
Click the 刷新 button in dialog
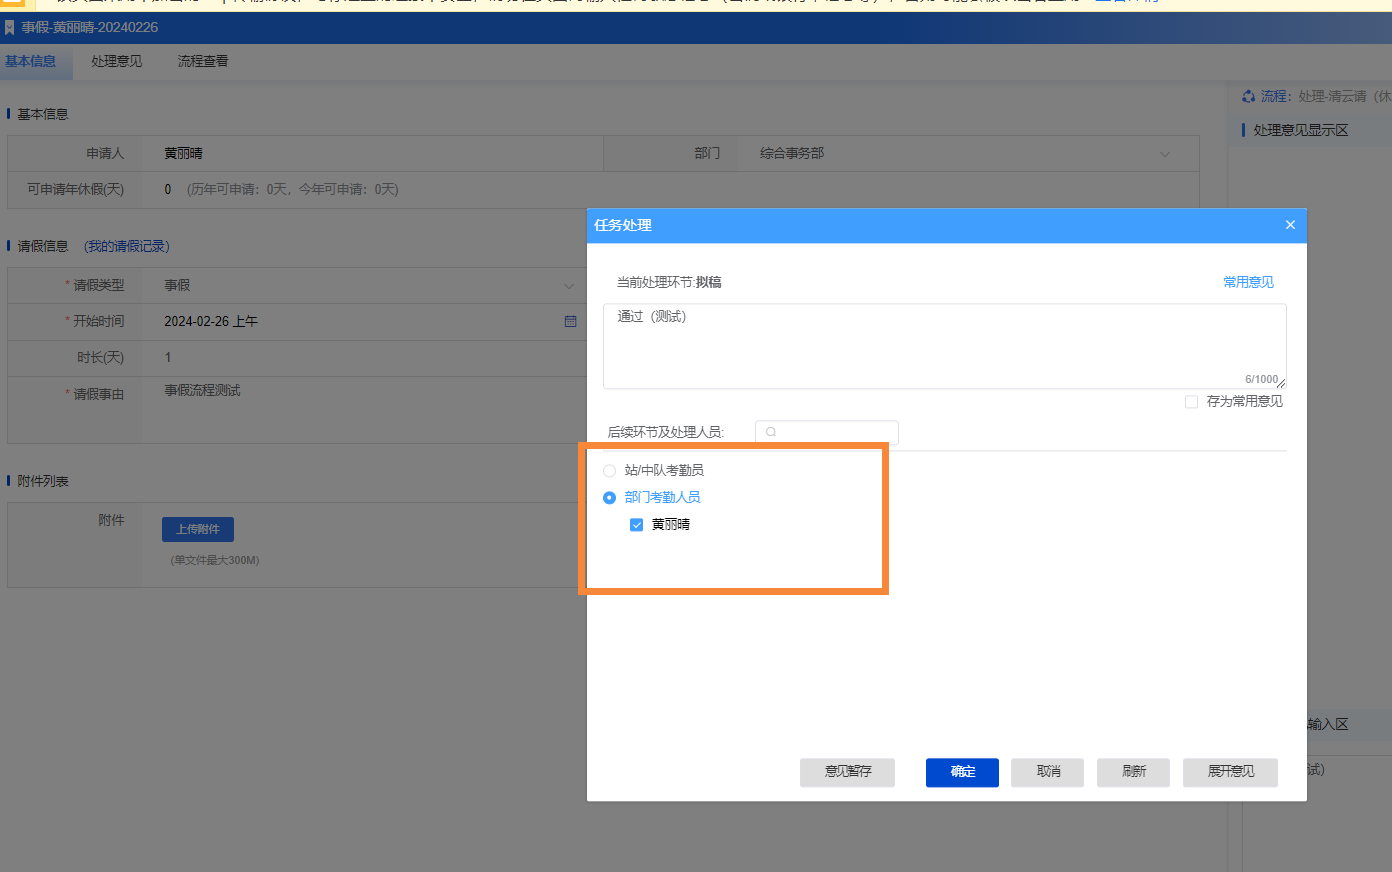pos(1133,772)
